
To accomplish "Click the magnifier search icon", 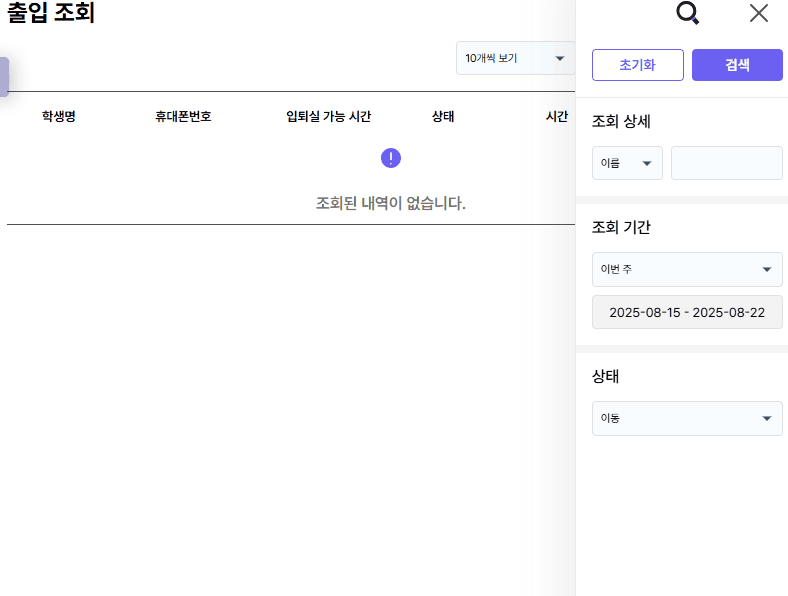I will click(687, 13).
